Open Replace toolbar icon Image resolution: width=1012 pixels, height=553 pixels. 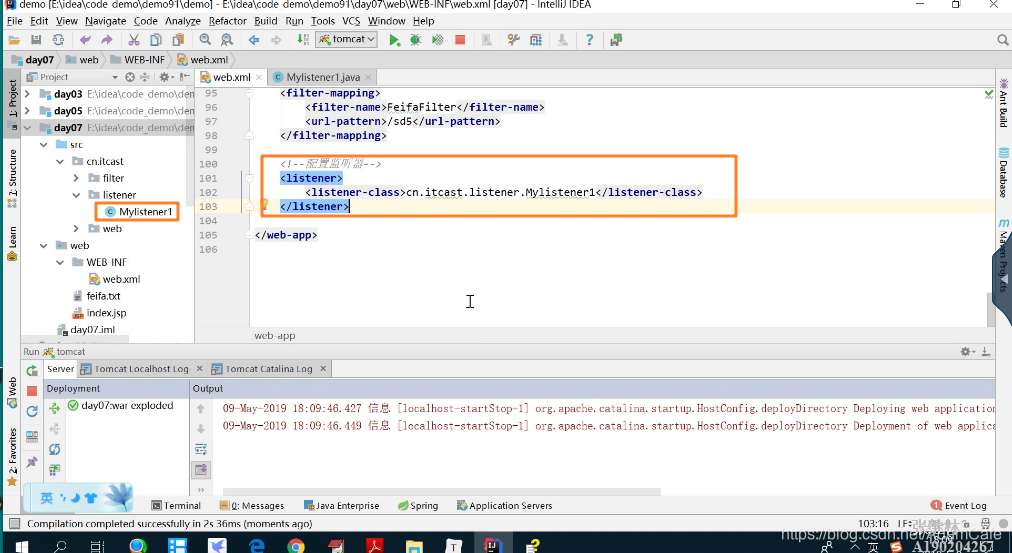click(227, 40)
